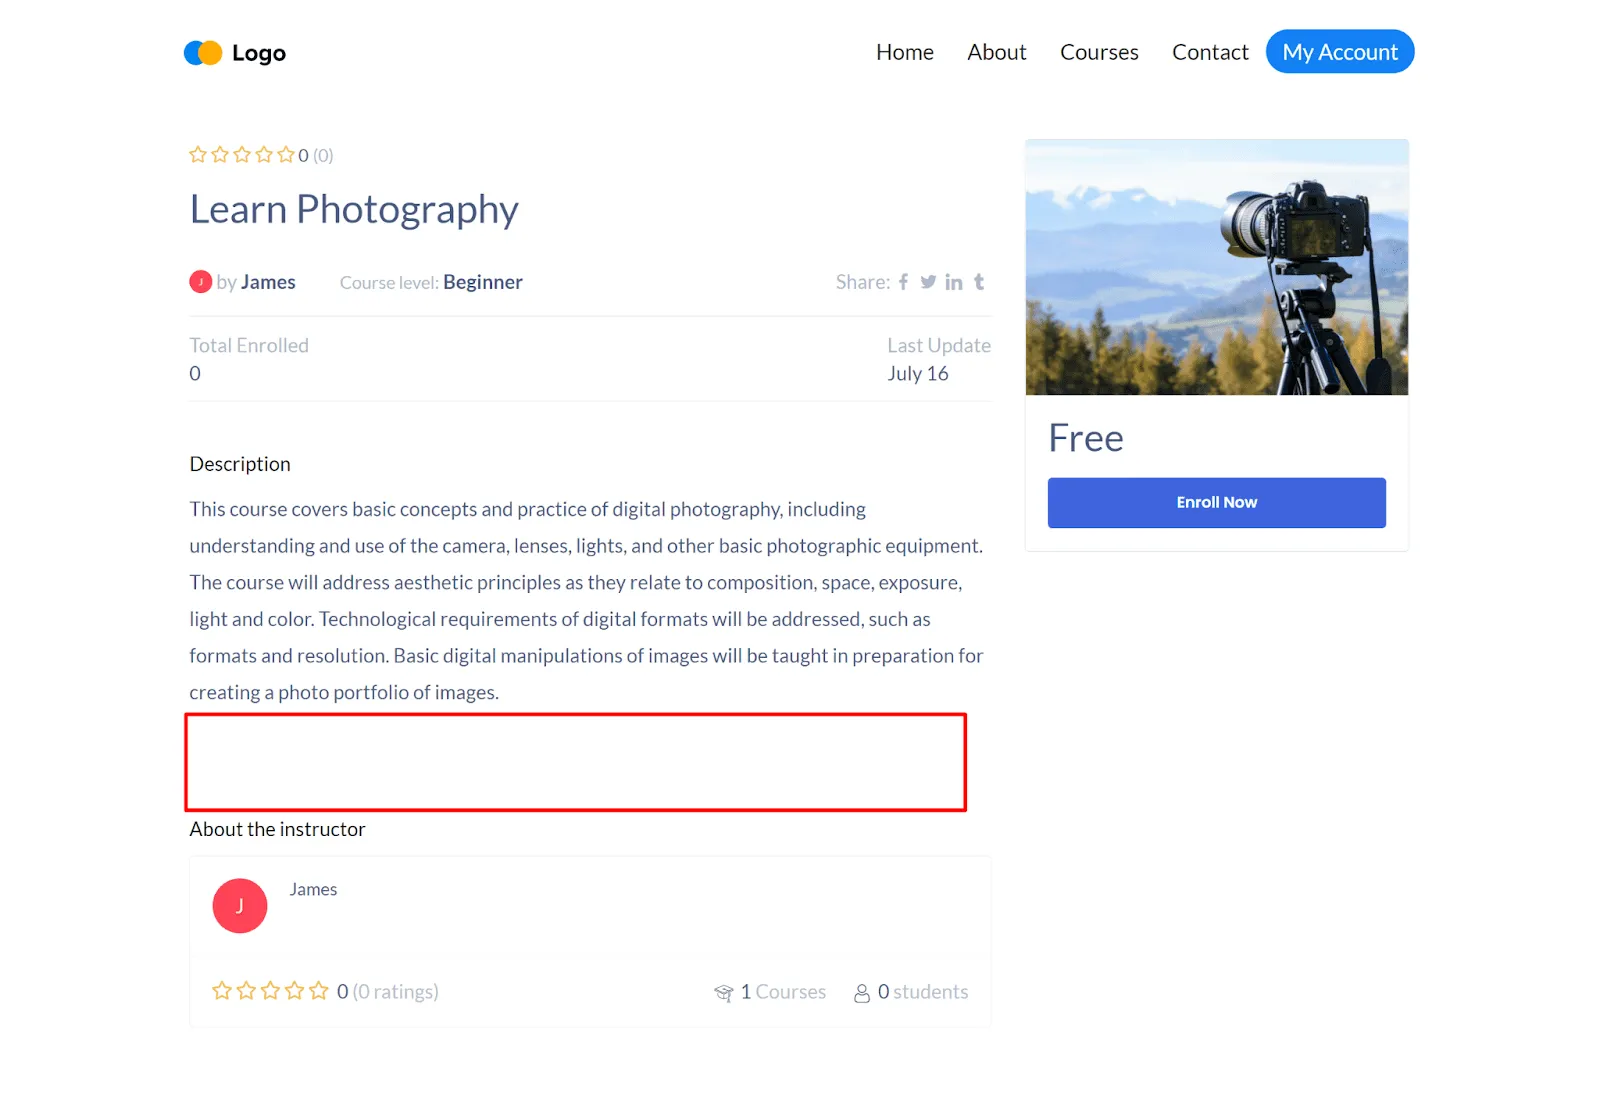Navigate to Contact page
The width and height of the screenshot is (1600, 1119).
pos(1210,52)
